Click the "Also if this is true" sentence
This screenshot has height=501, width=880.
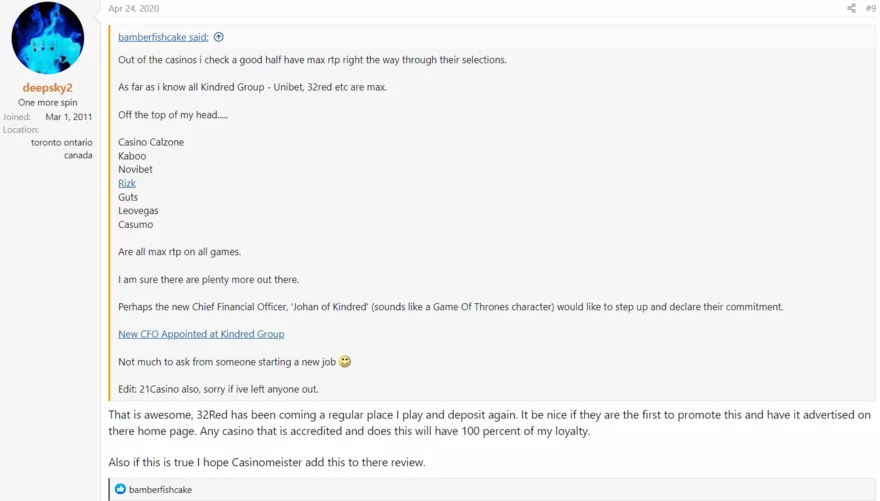(x=267, y=462)
